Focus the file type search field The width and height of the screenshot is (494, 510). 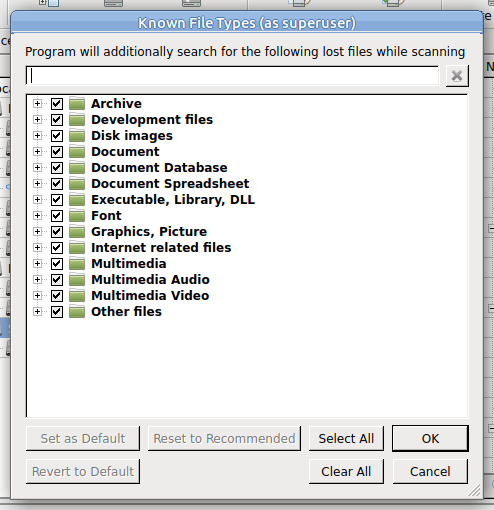coord(233,75)
